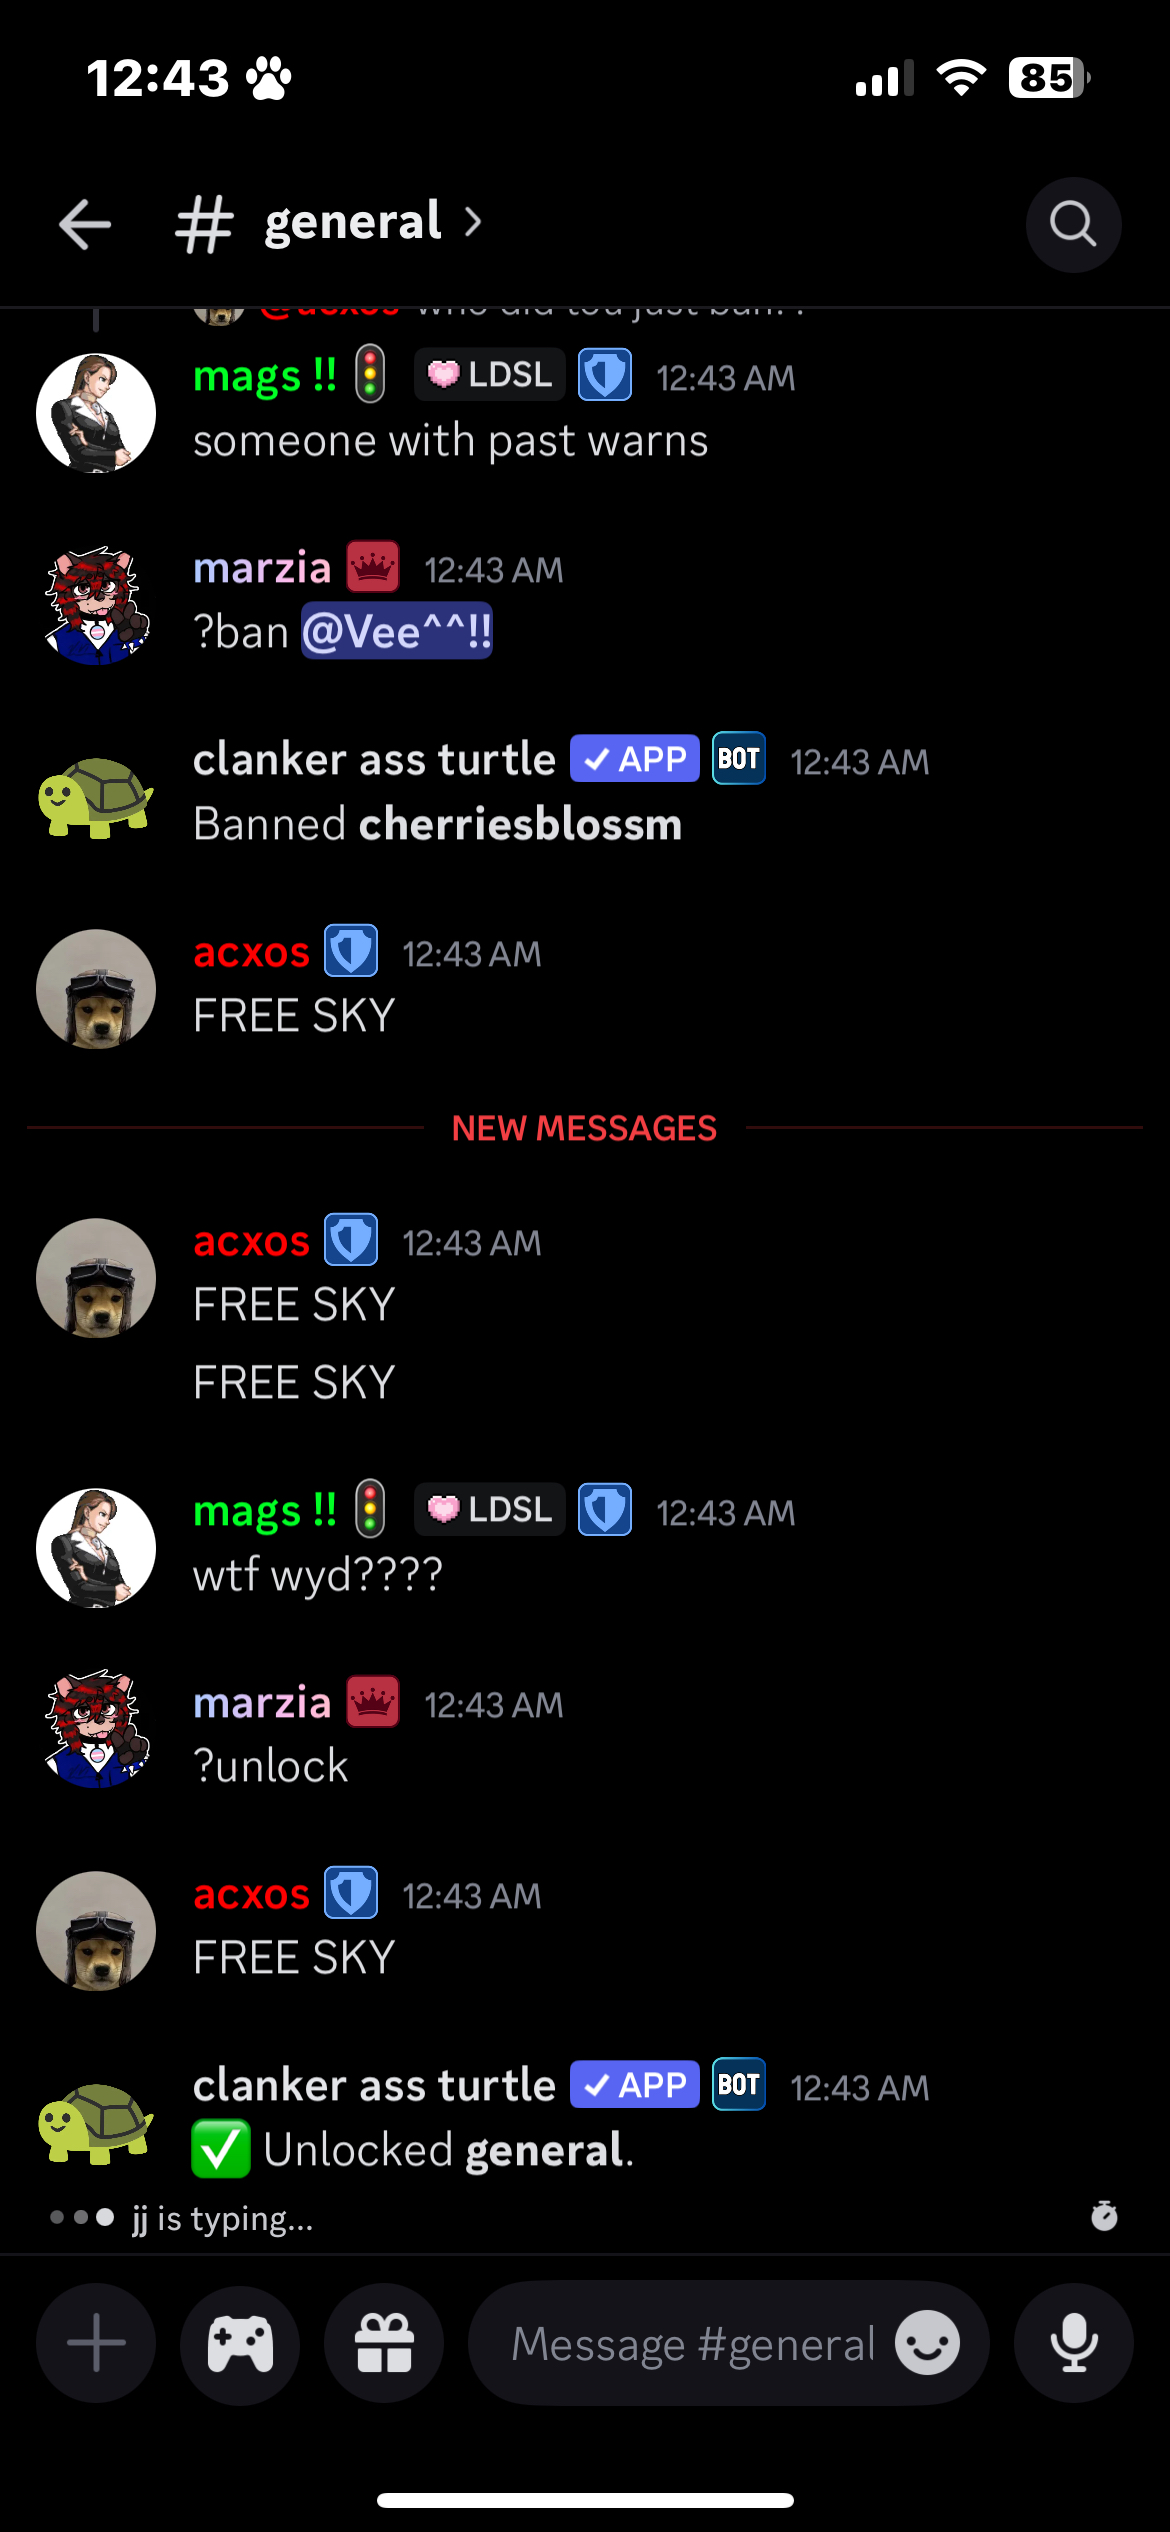Tap acxos username on first FREE SKY

point(251,953)
